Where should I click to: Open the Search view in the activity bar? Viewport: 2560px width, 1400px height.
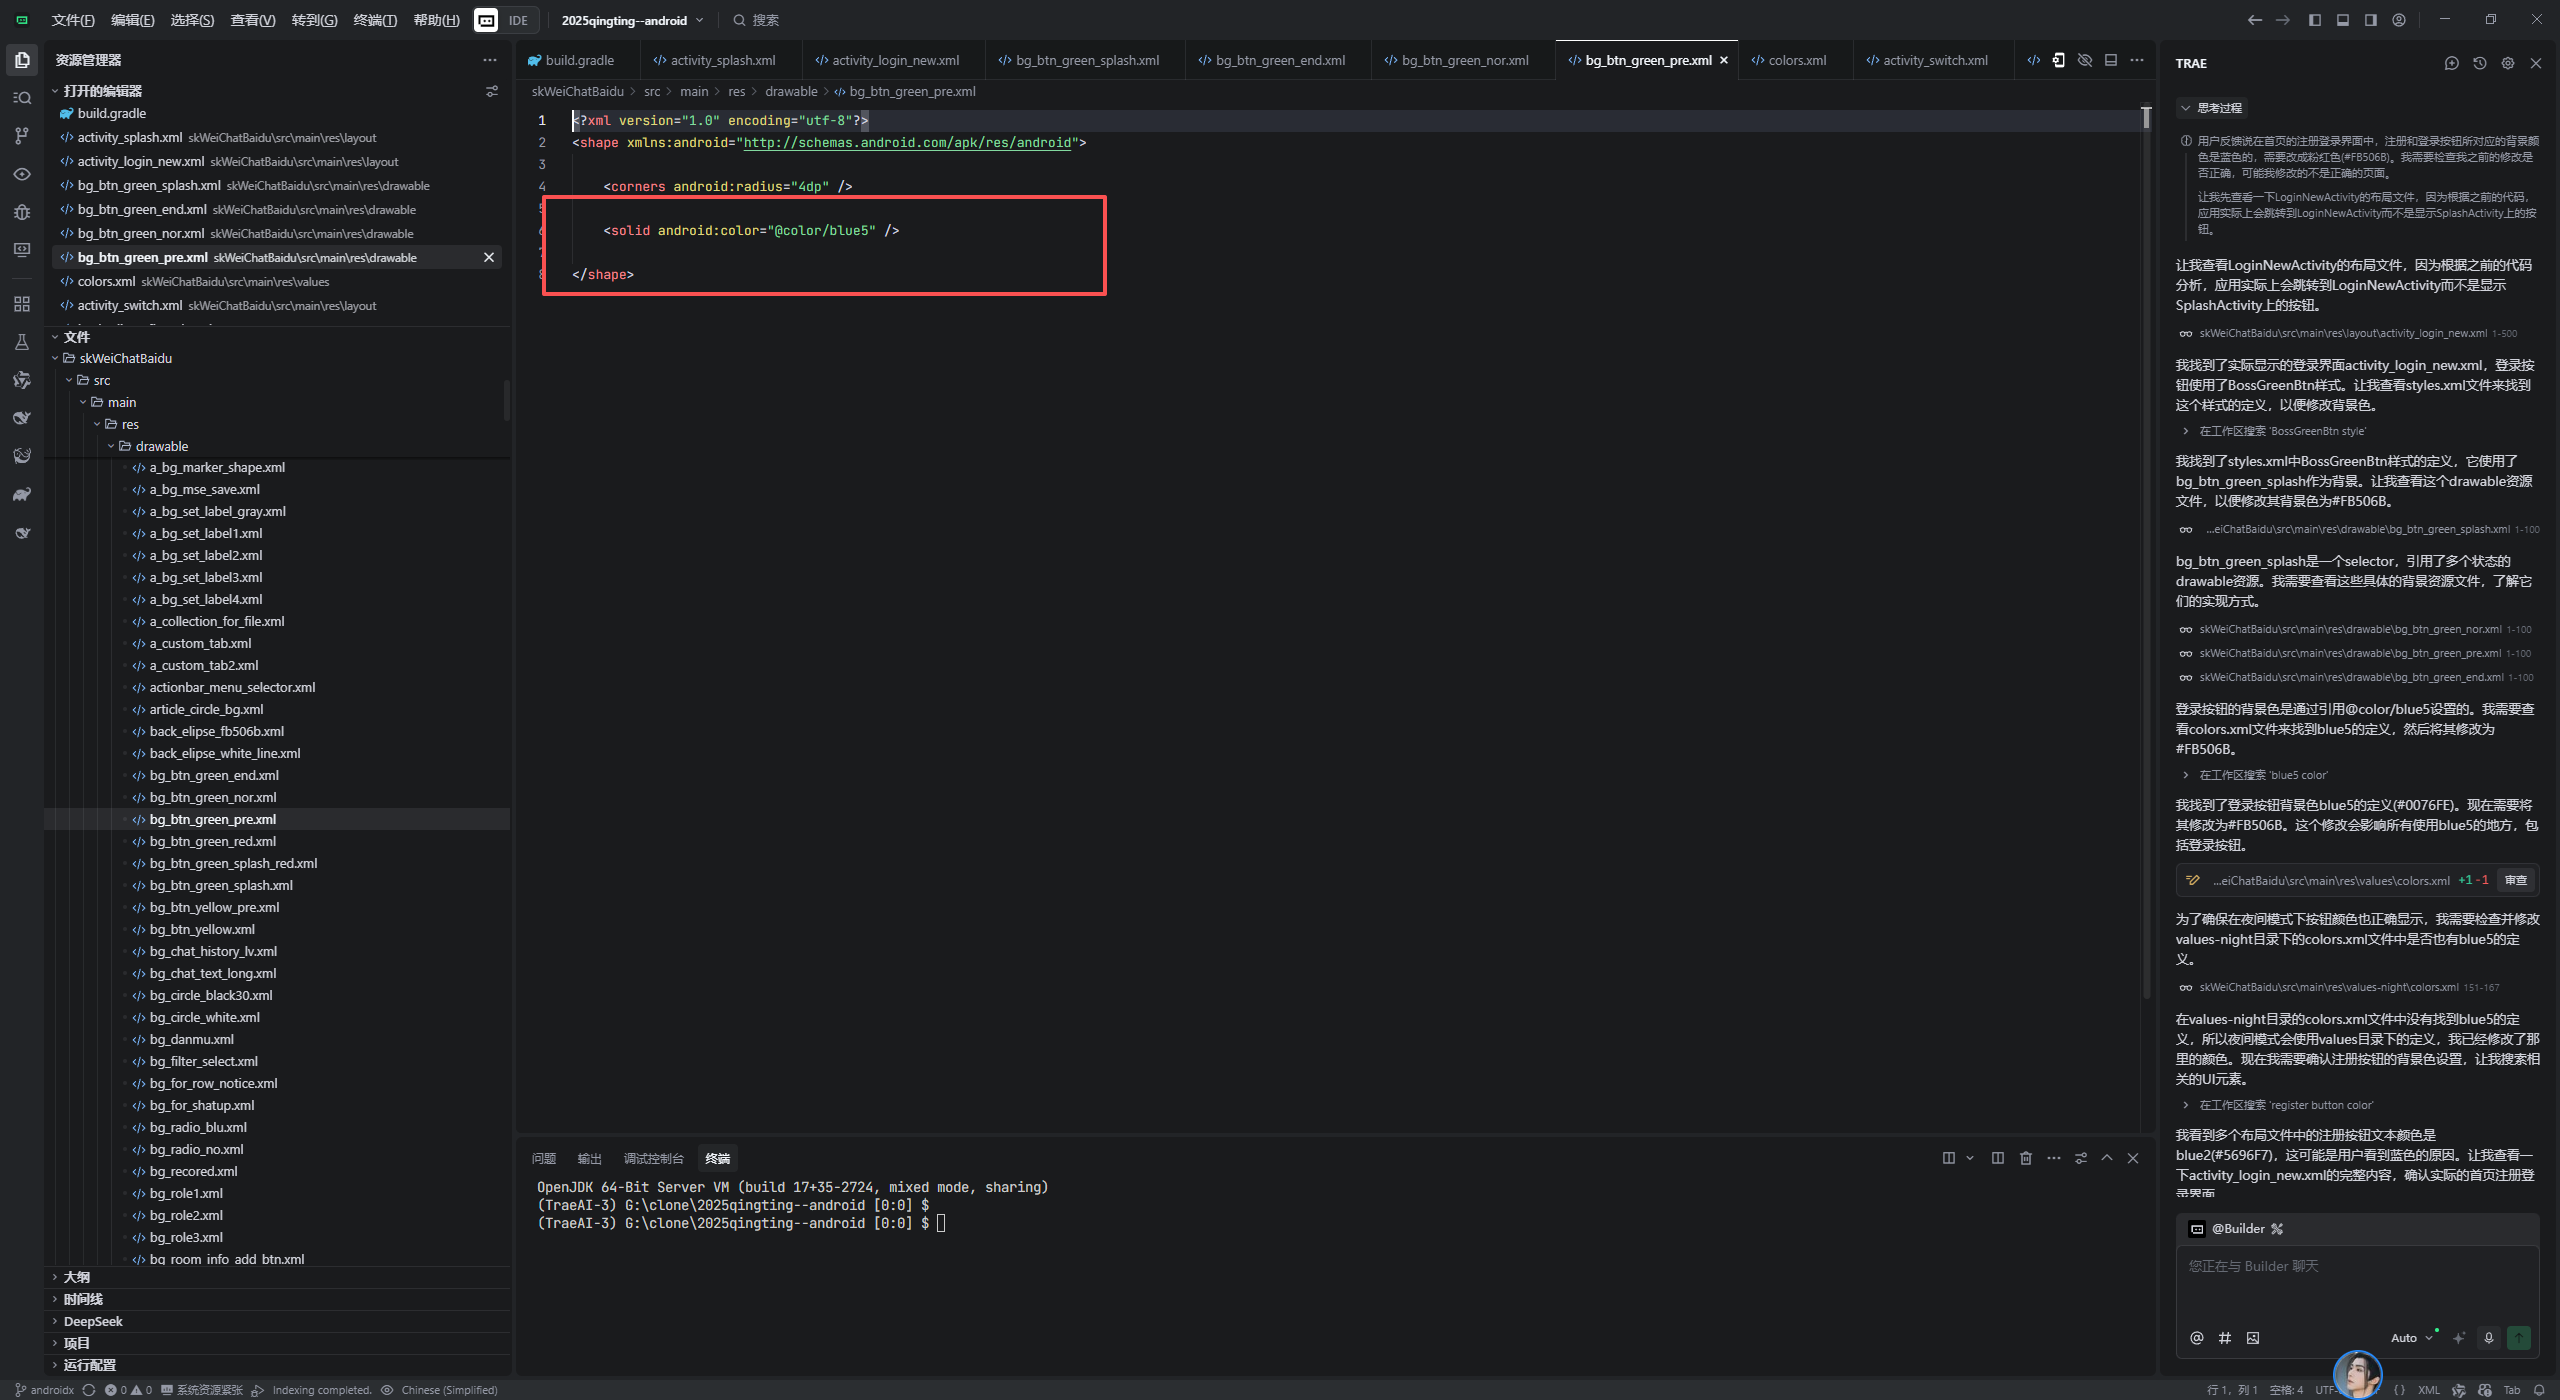[x=22, y=98]
